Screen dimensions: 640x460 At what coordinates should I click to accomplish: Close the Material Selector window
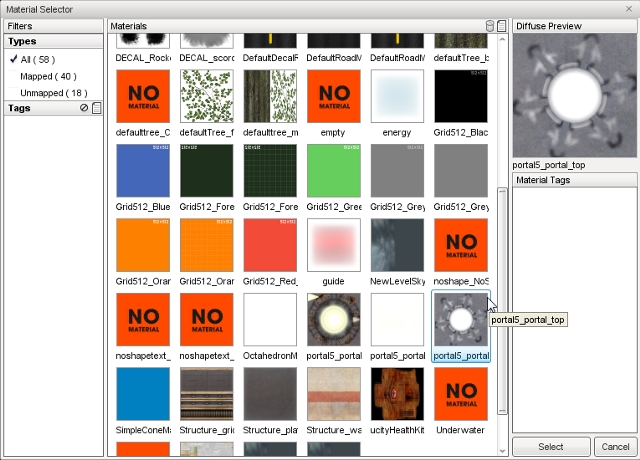click(627, 8)
